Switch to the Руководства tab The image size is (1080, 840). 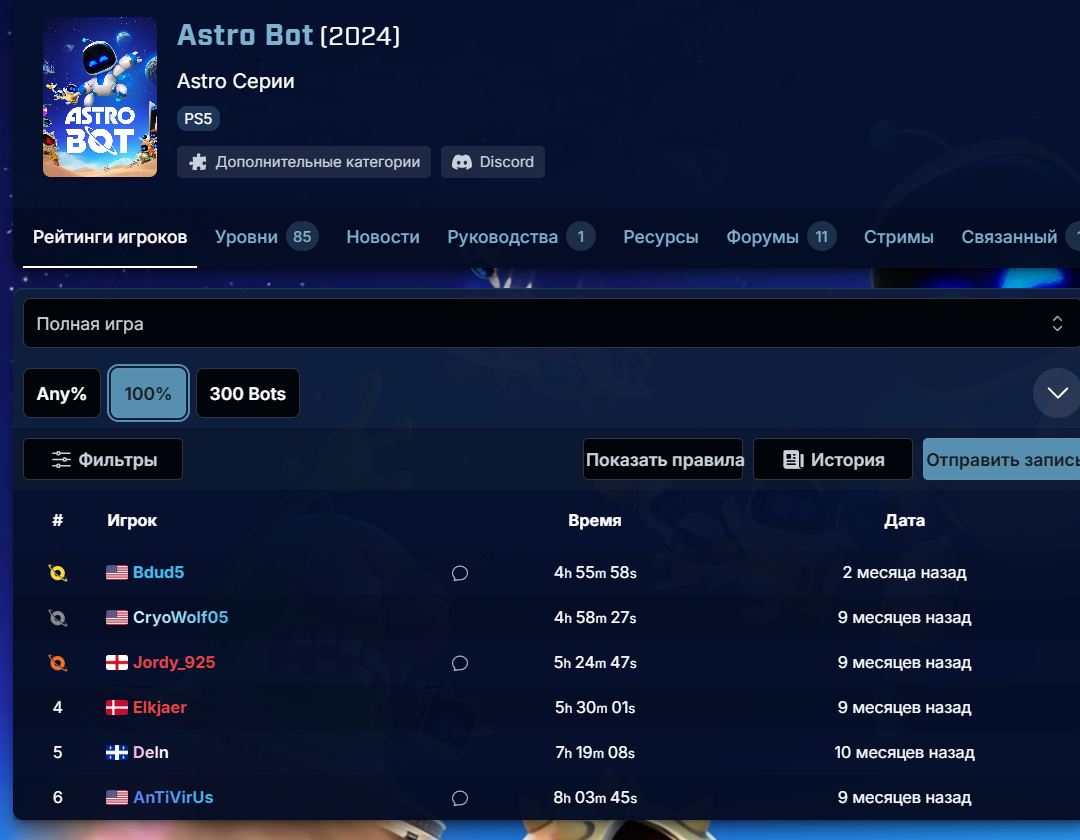tap(521, 237)
